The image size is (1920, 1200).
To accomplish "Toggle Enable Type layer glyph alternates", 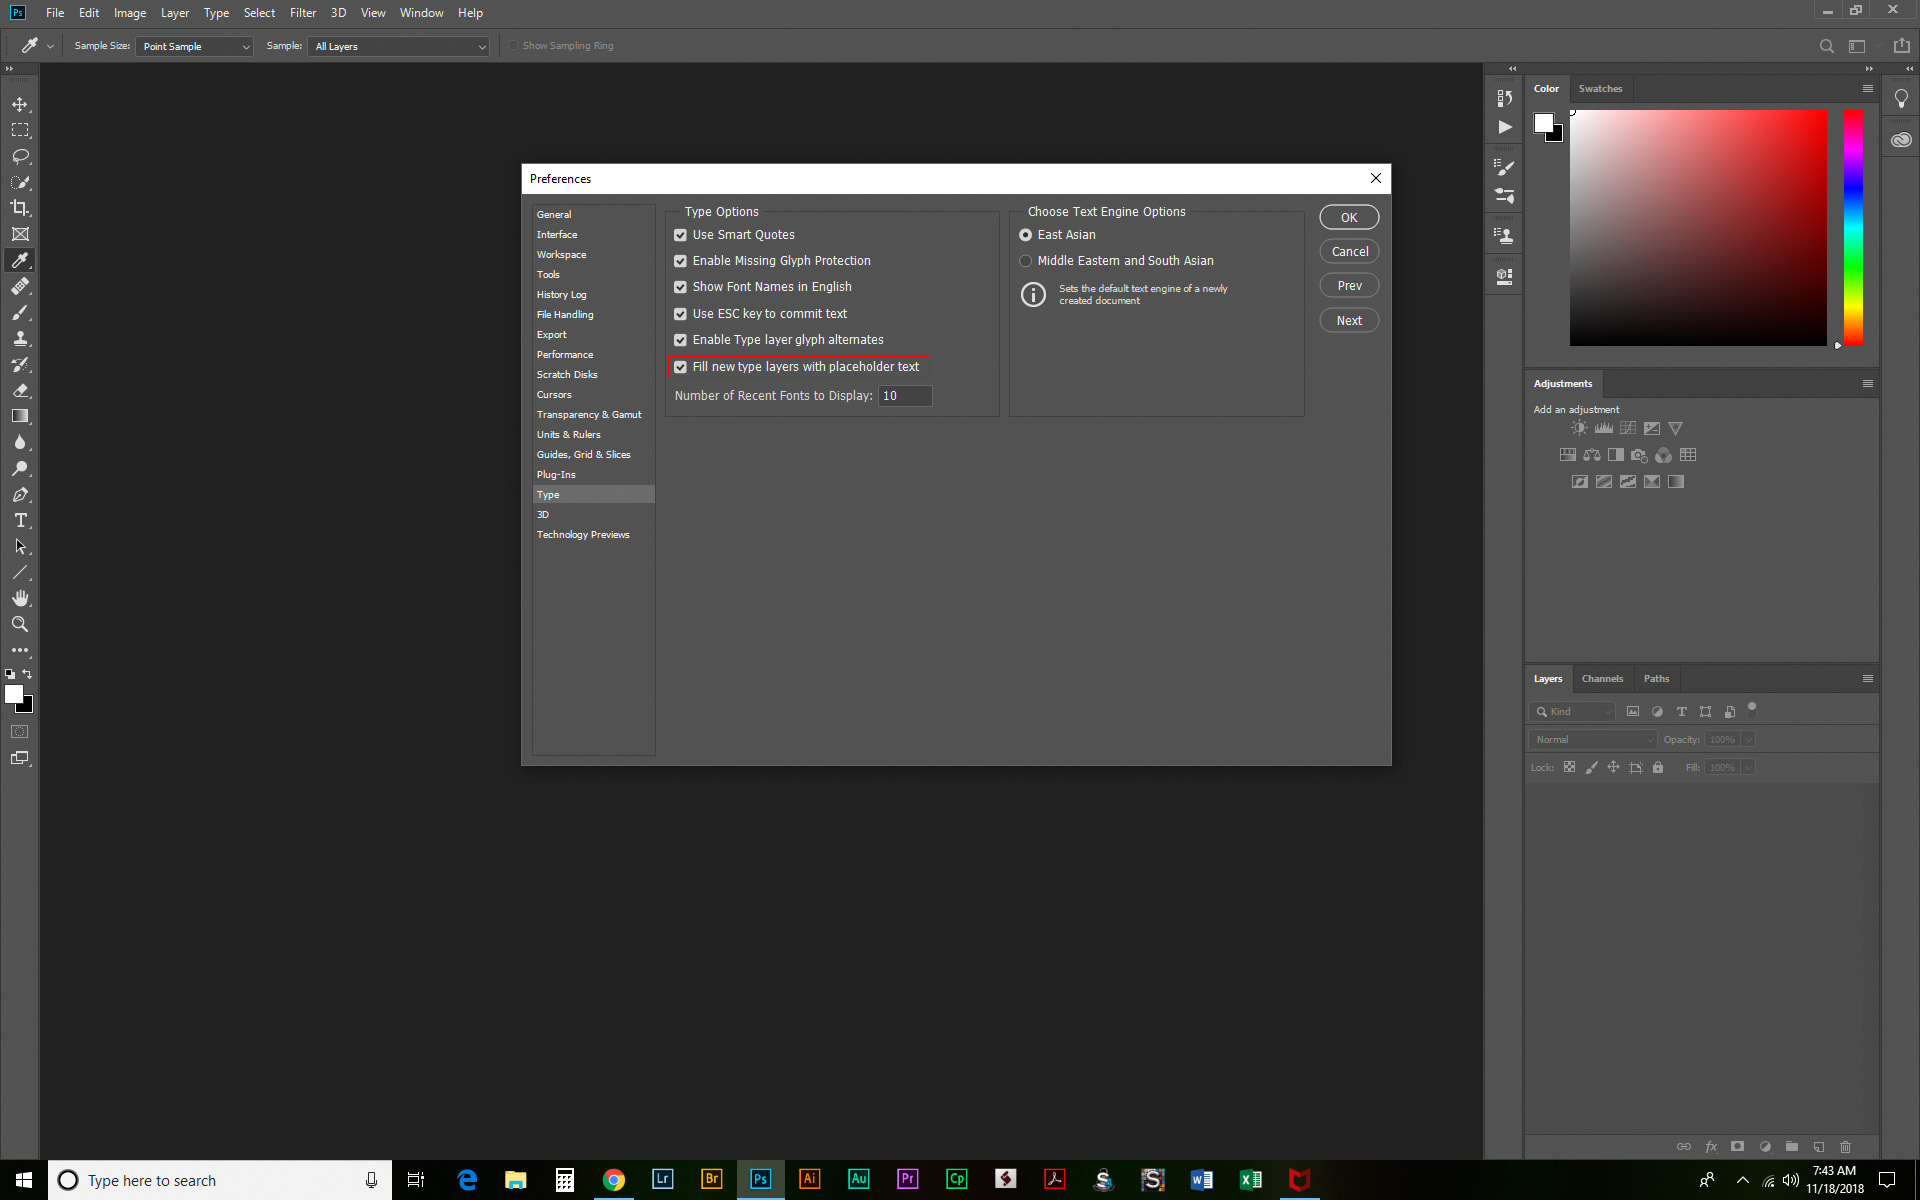I will click(x=680, y=340).
